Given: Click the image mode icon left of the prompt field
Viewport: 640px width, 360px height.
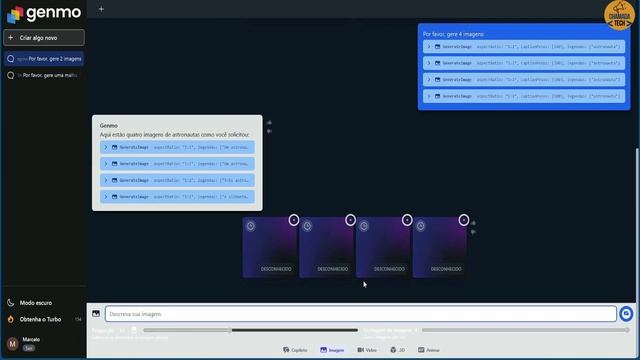Looking at the screenshot, I should click(x=96, y=313).
